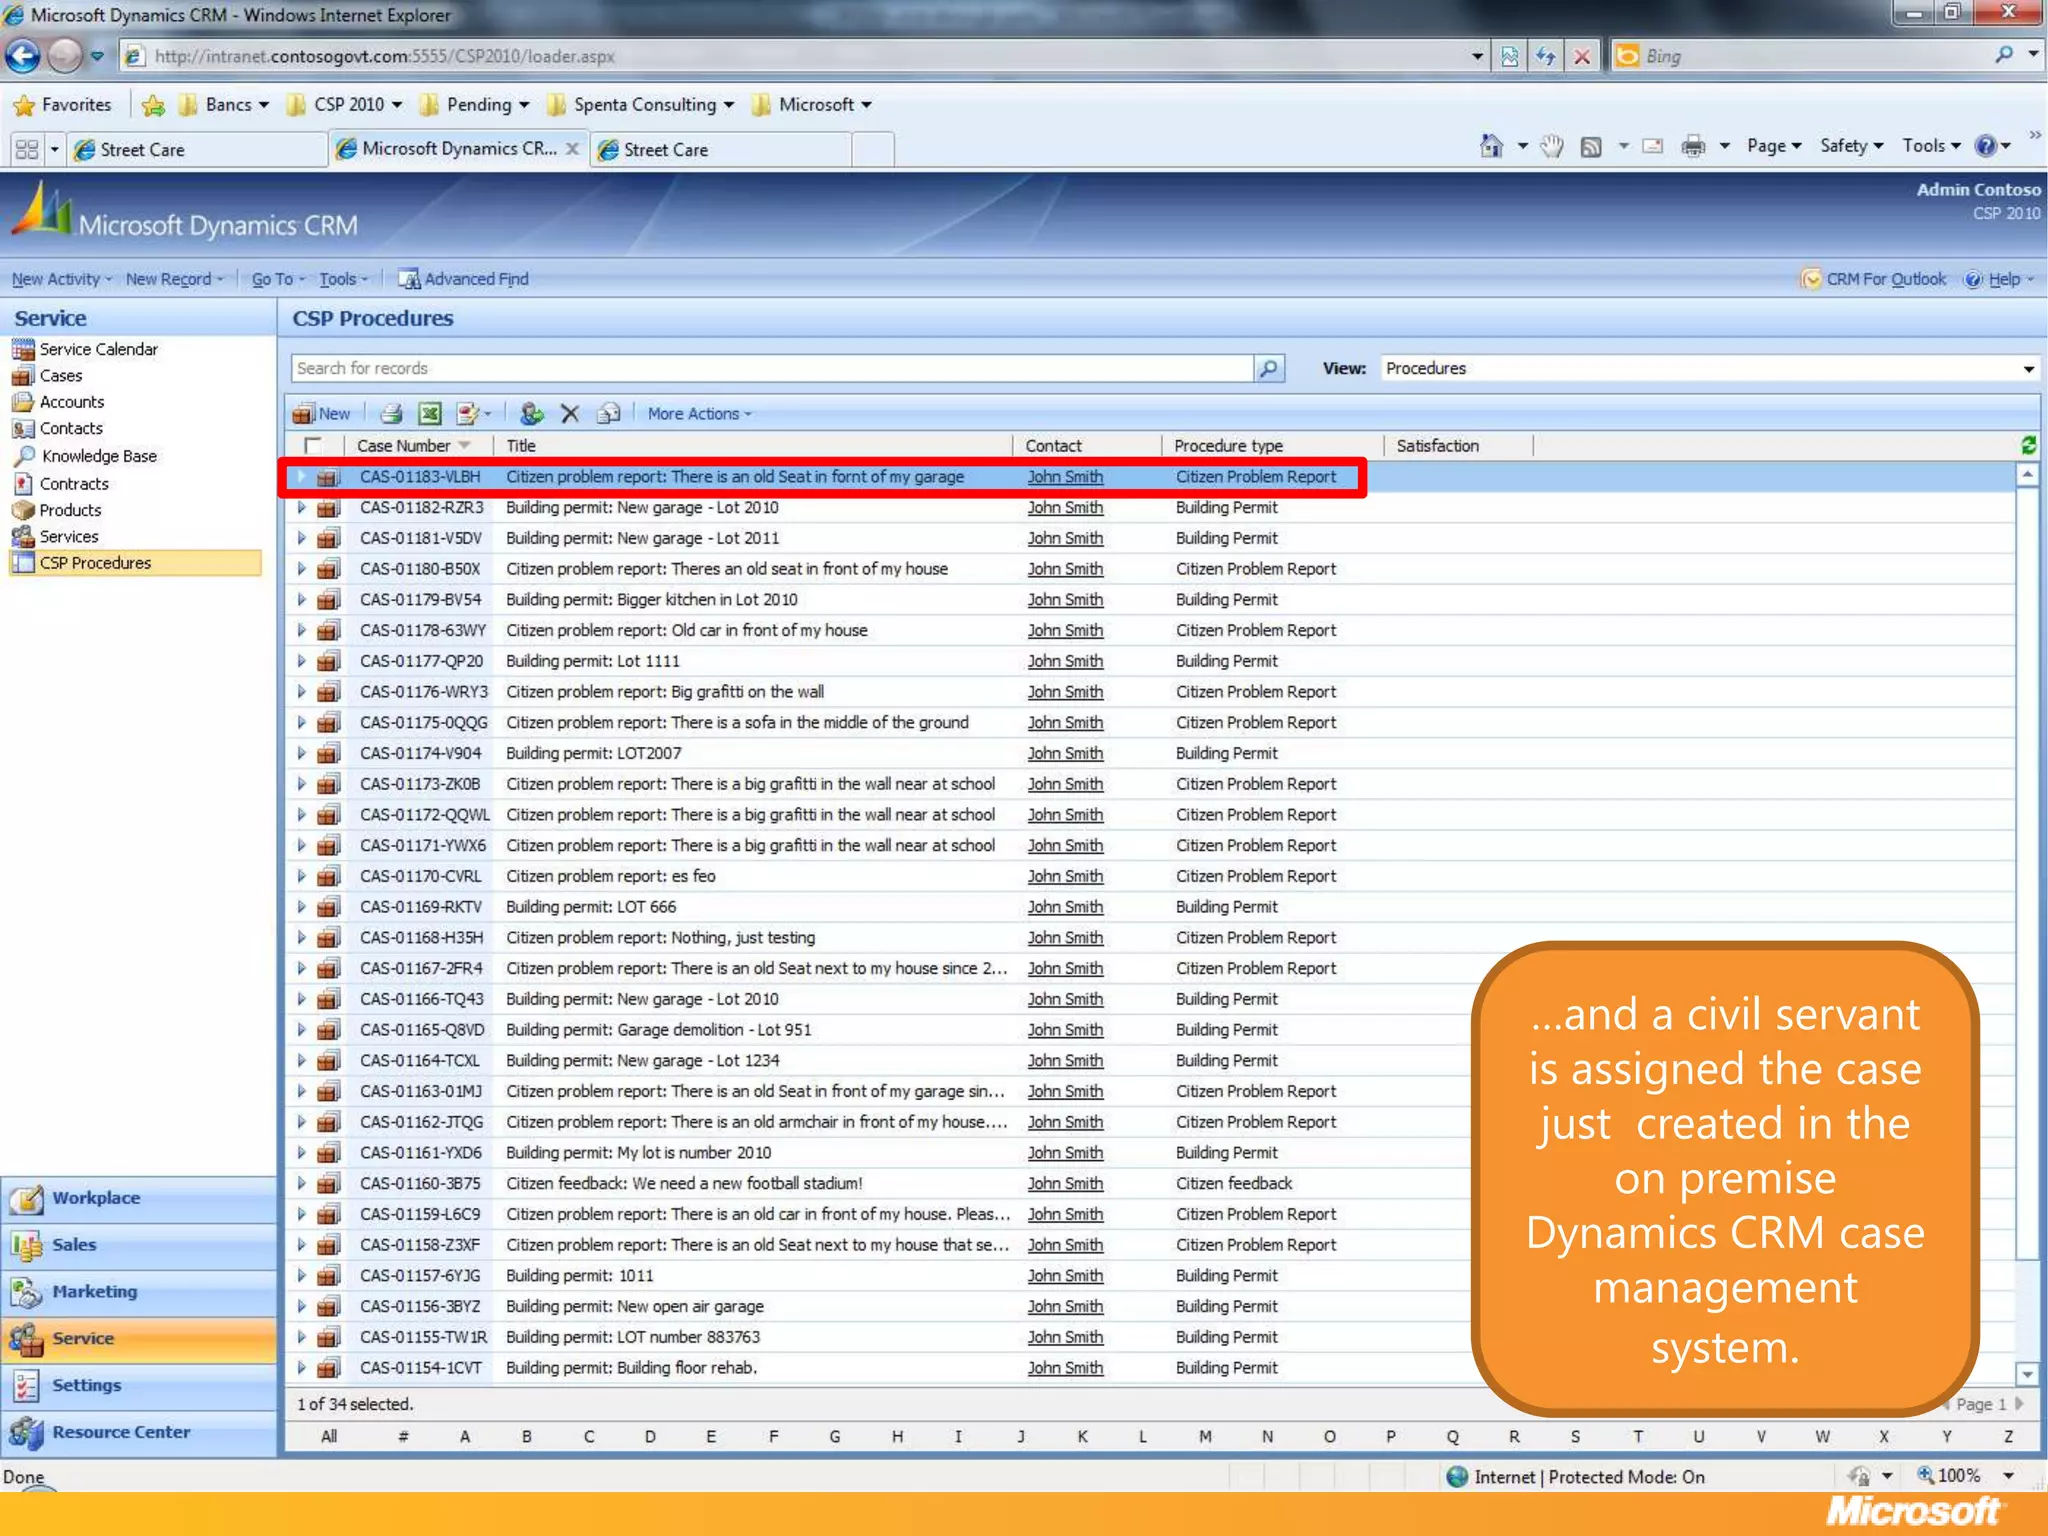Click browser refresh icon in address bar
The height and width of the screenshot is (1536, 2048).
[x=1546, y=56]
